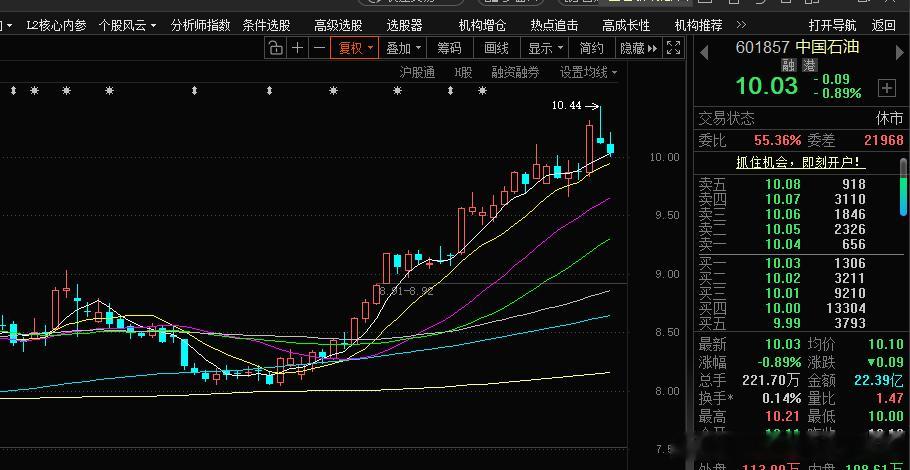This screenshot has height=470, width=910.
Task: Click the 港 Hong Kong badge
Action: tap(809, 66)
